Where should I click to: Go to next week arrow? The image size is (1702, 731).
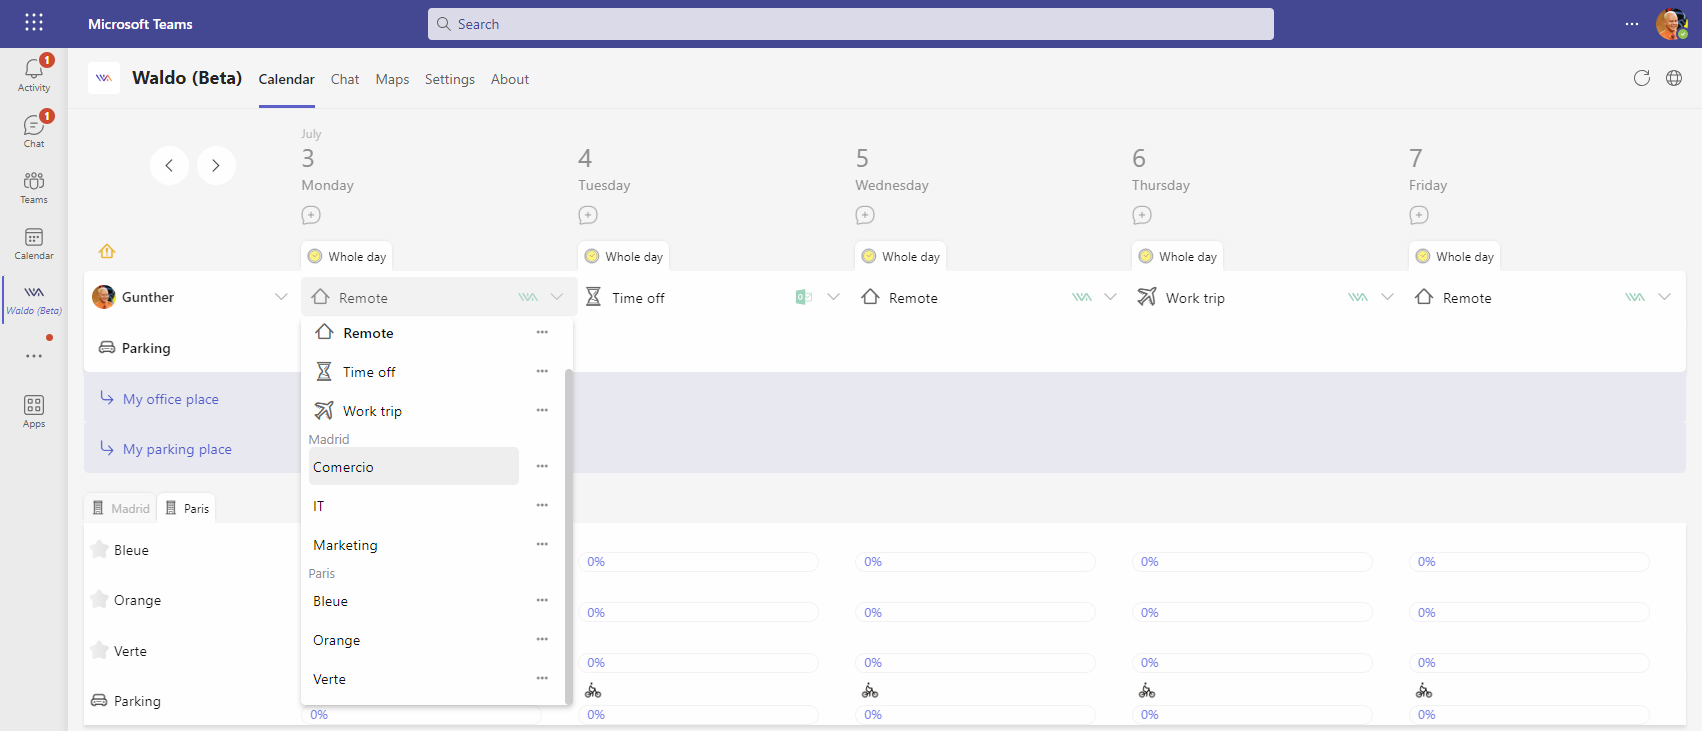216,165
